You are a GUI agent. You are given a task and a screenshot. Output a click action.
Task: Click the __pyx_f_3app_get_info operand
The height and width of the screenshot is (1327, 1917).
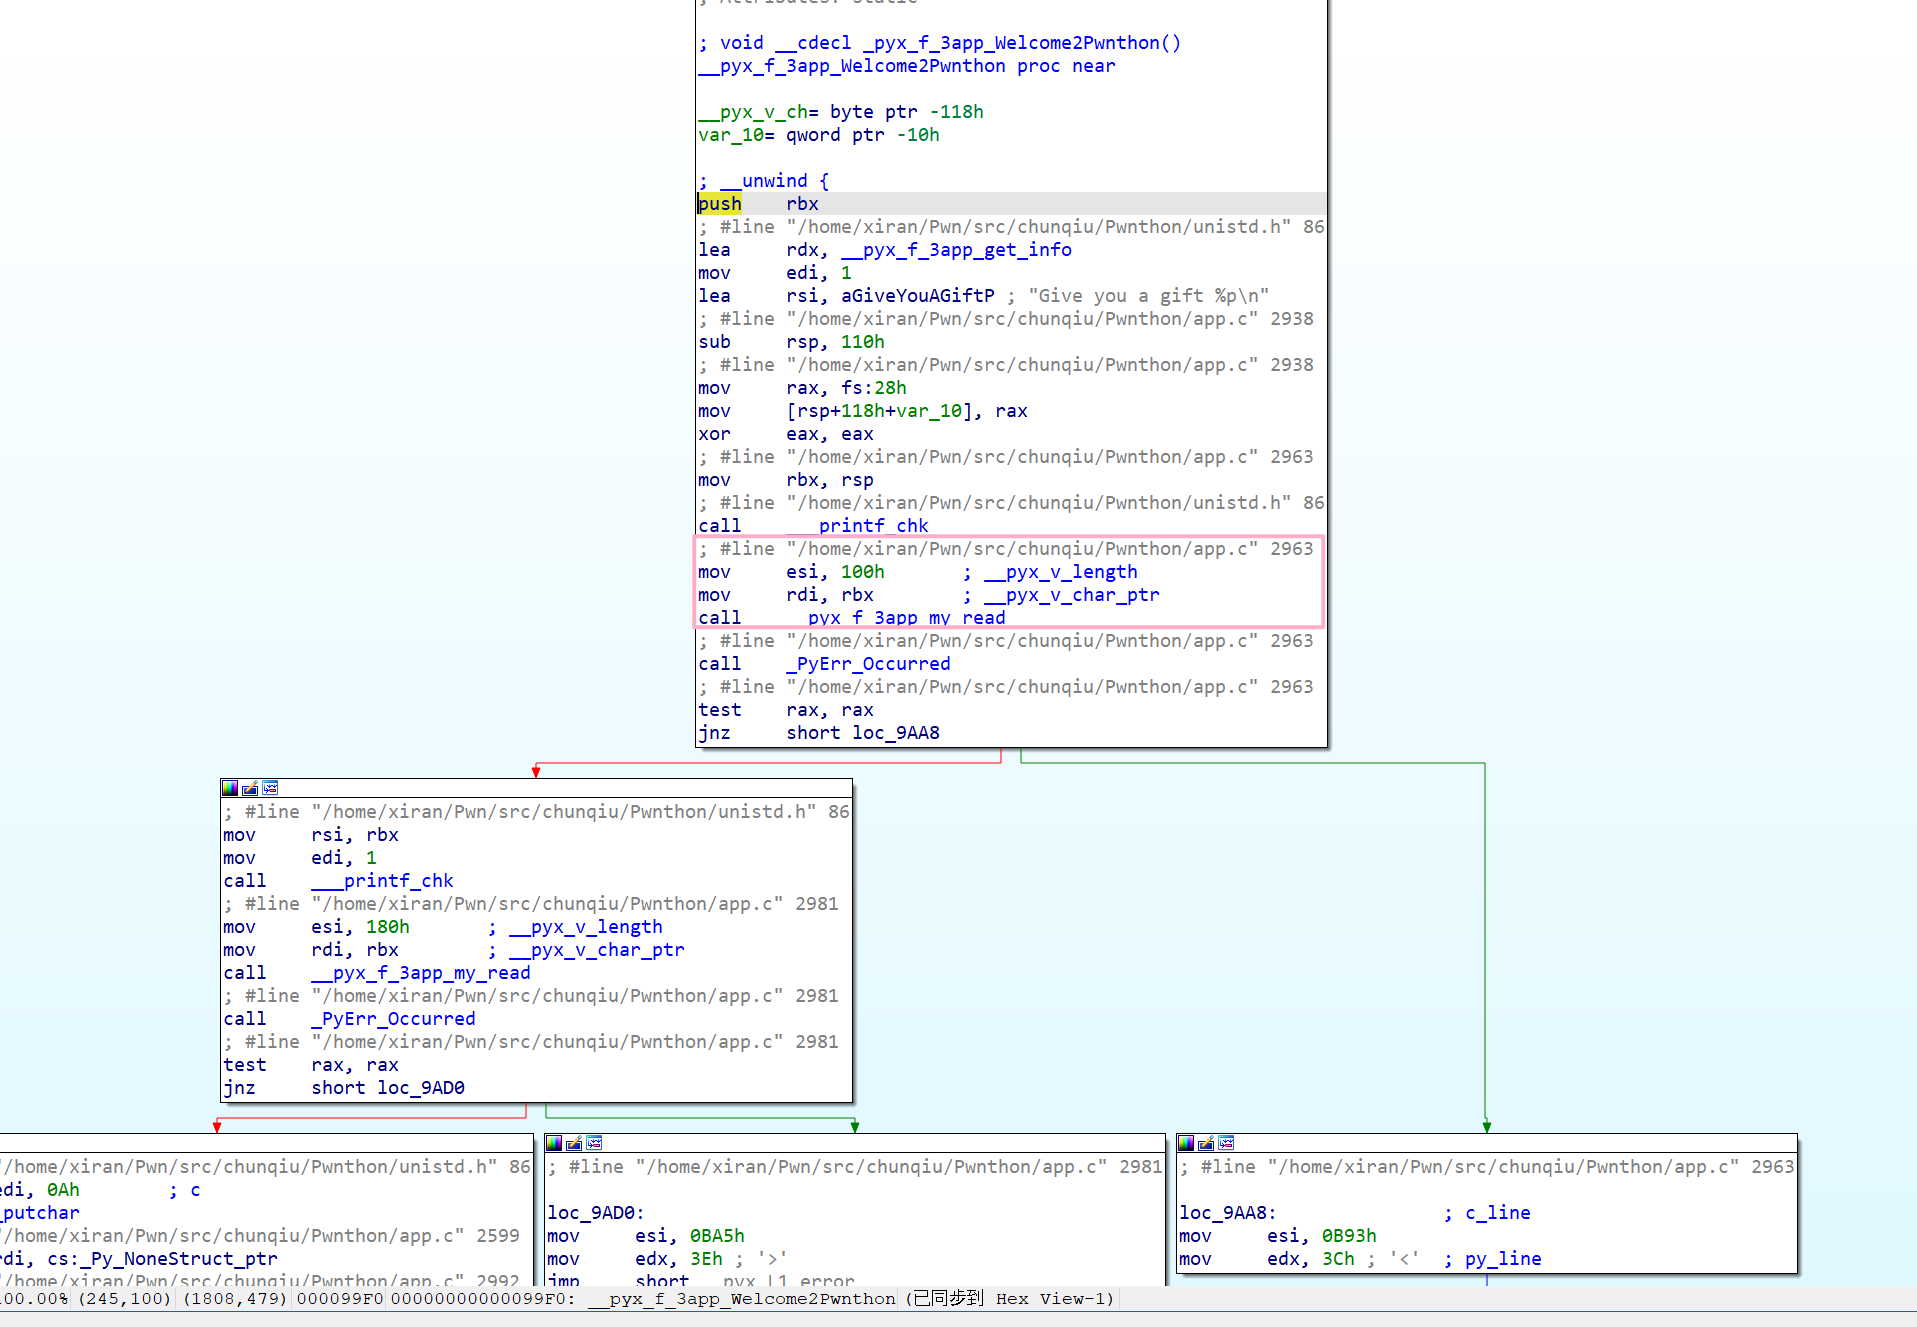[x=956, y=250]
